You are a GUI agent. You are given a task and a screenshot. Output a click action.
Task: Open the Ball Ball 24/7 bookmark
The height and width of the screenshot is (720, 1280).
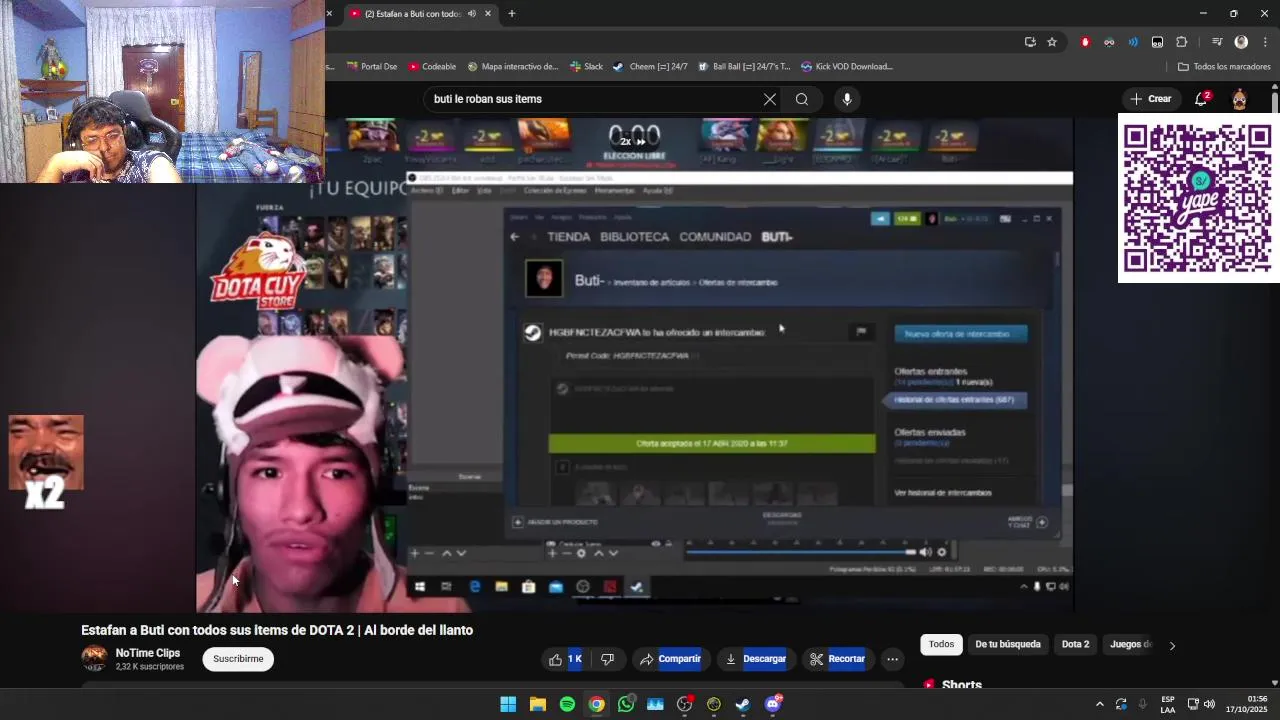point(744,67)
